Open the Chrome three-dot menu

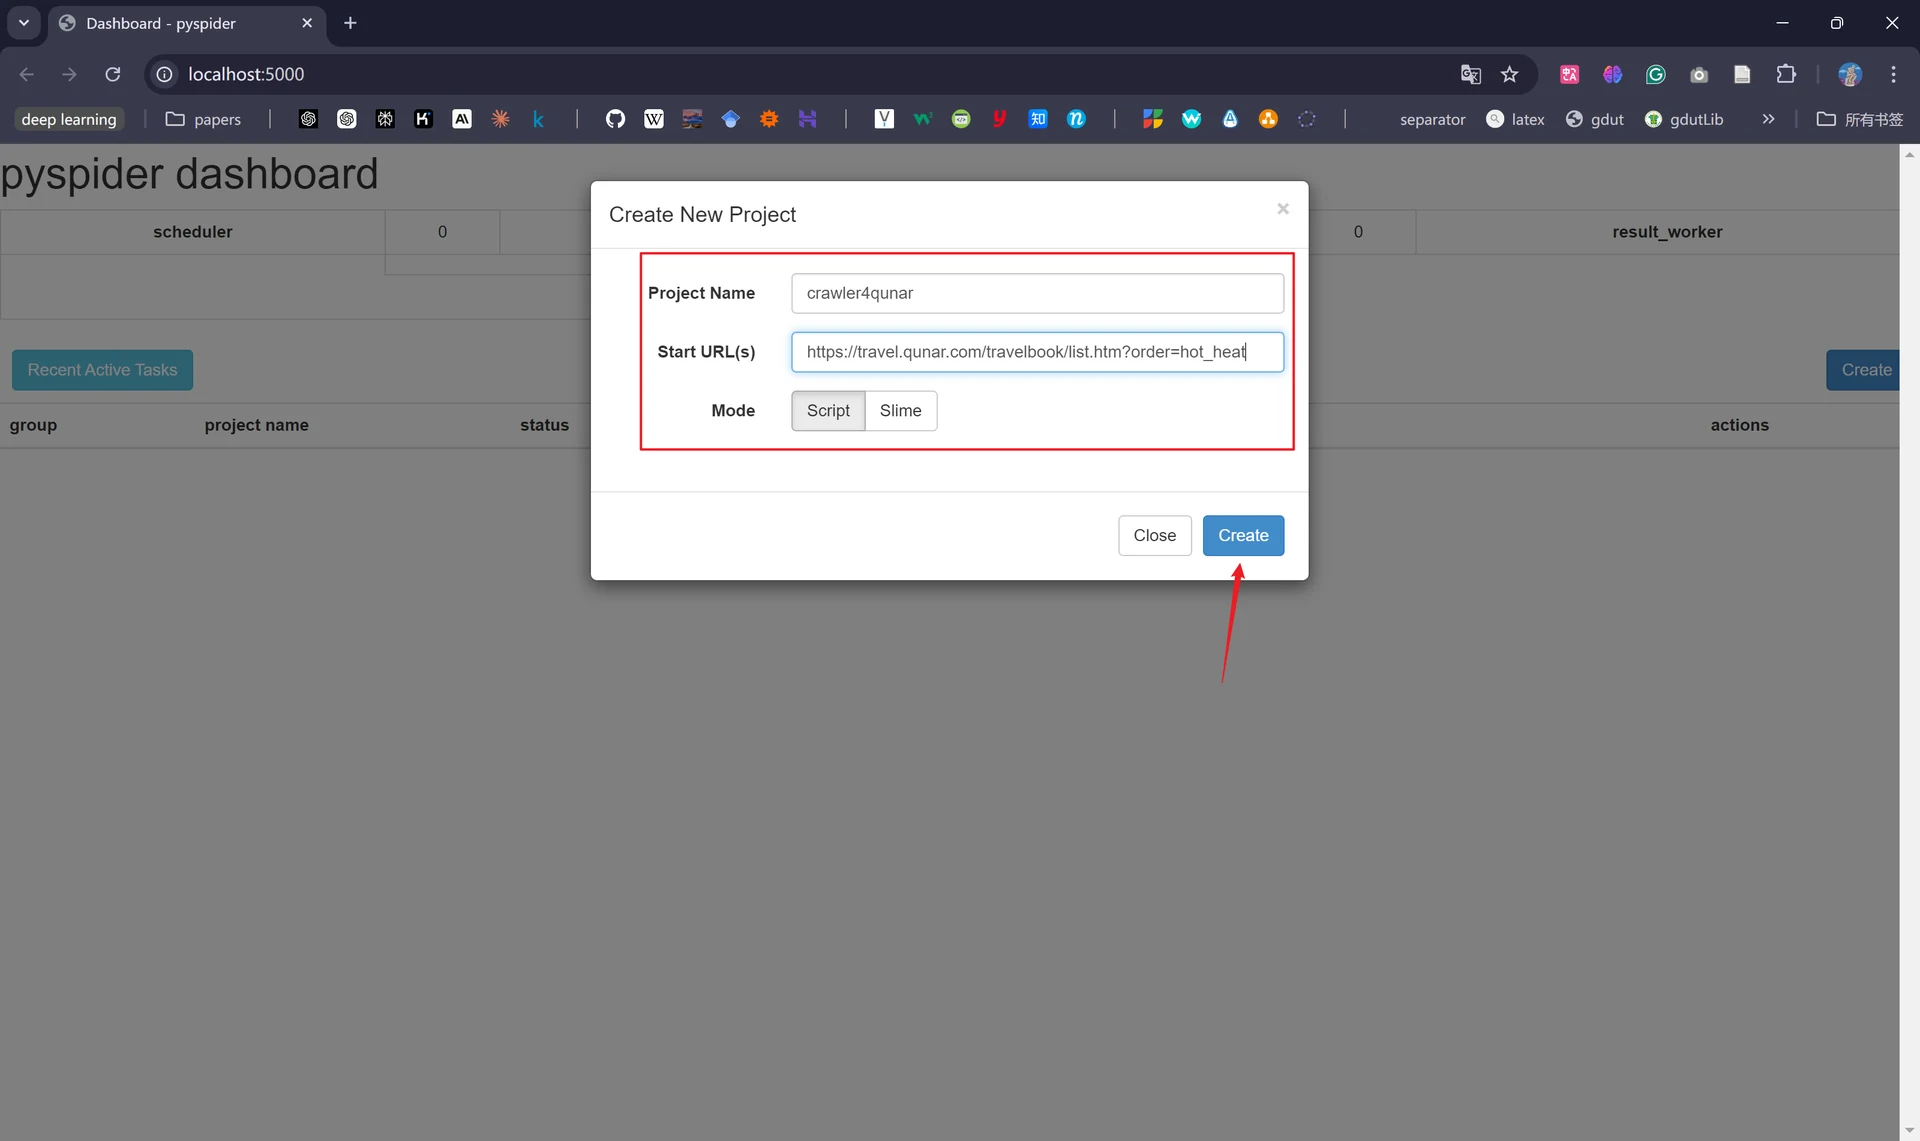(1893, 74)
